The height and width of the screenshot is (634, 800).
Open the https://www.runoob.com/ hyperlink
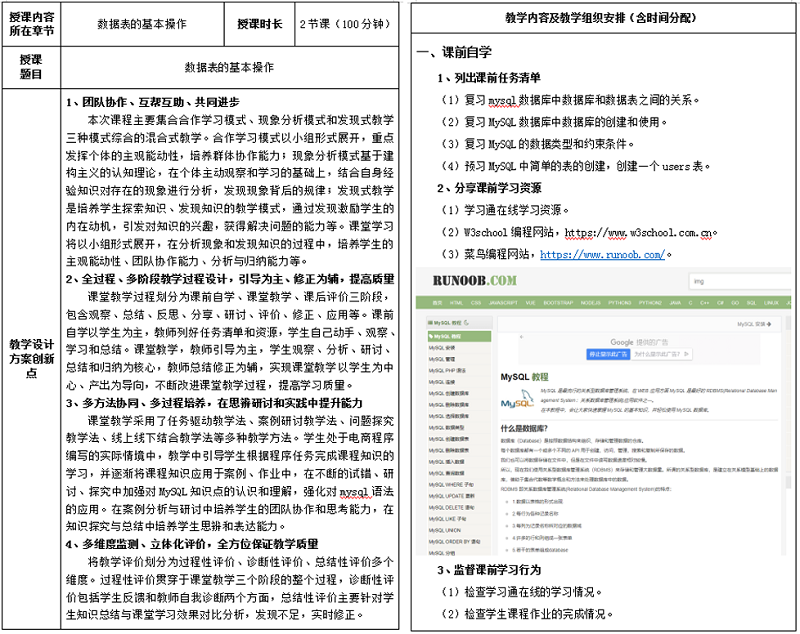click(602, 255)
